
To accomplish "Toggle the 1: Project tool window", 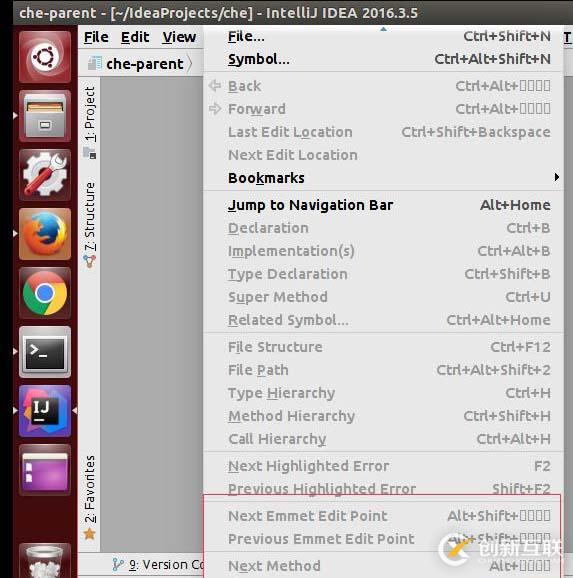I will 90,114.
